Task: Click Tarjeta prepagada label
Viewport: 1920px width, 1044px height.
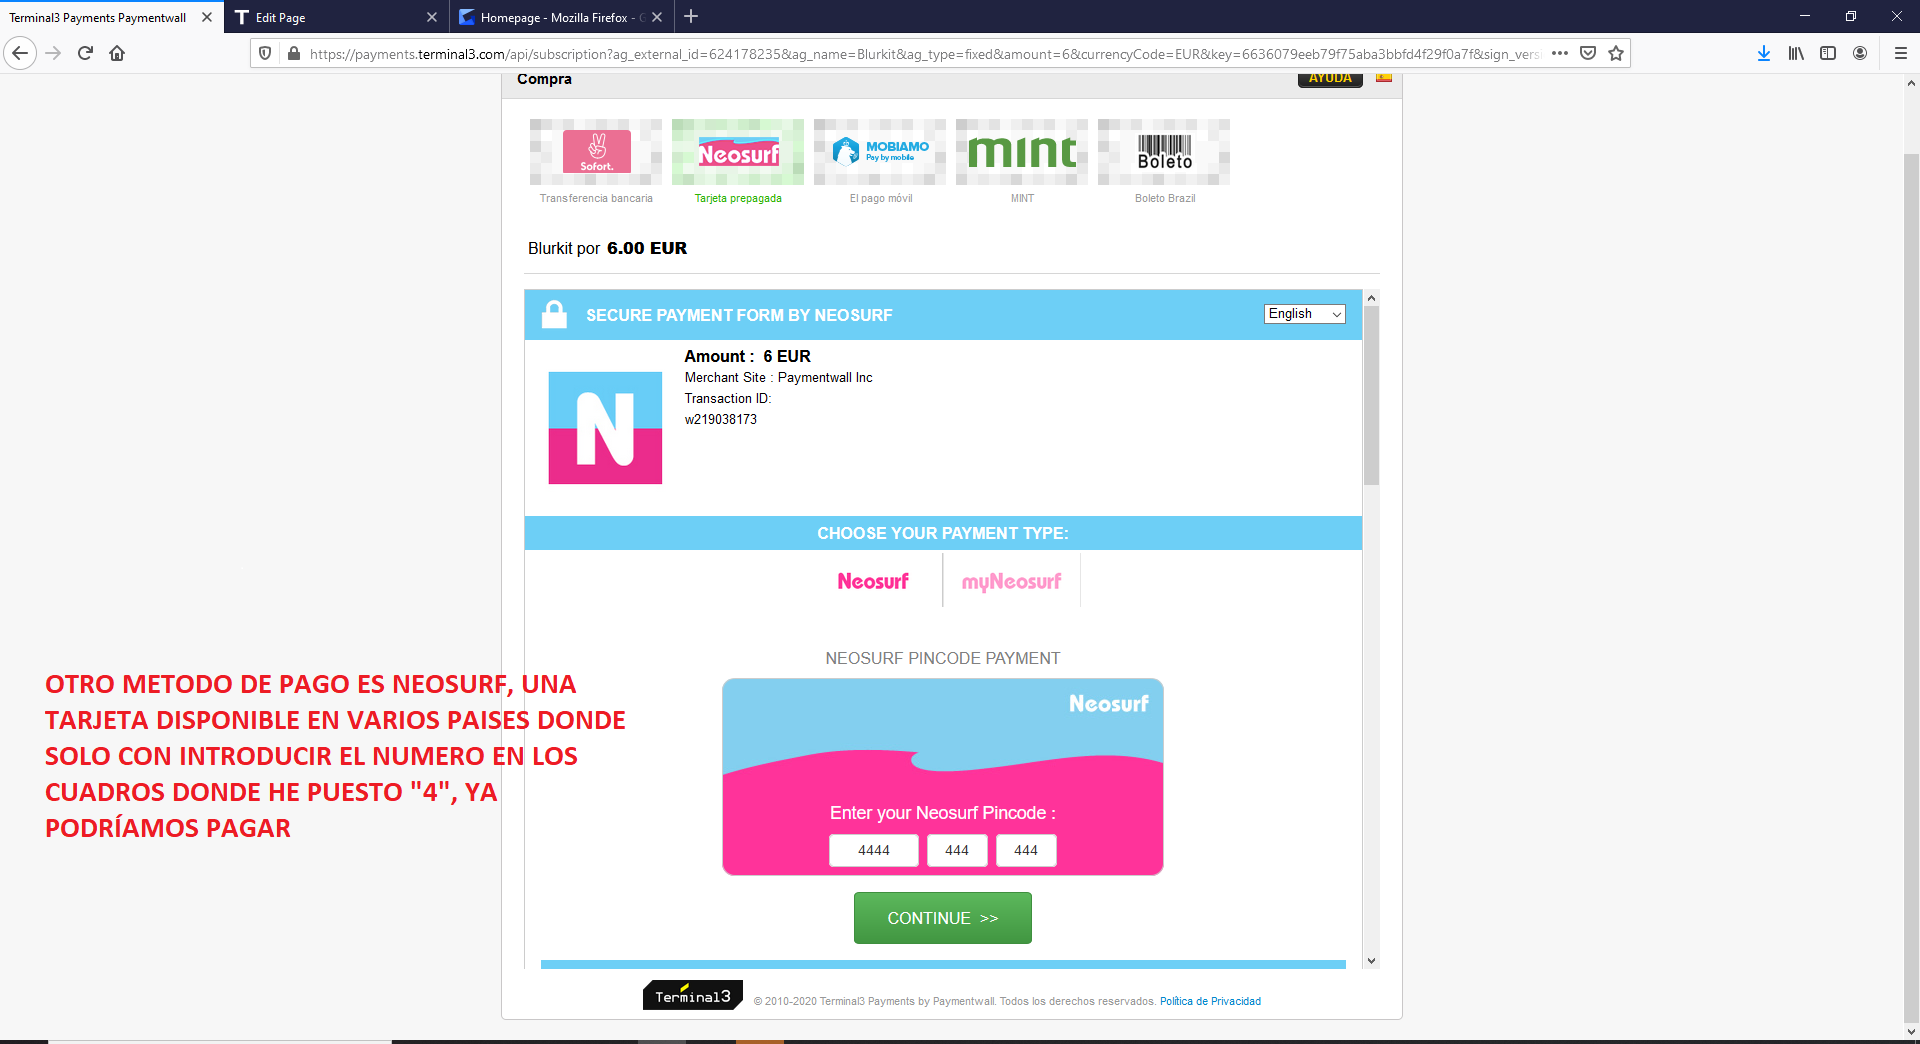Action: coord(738,198)
